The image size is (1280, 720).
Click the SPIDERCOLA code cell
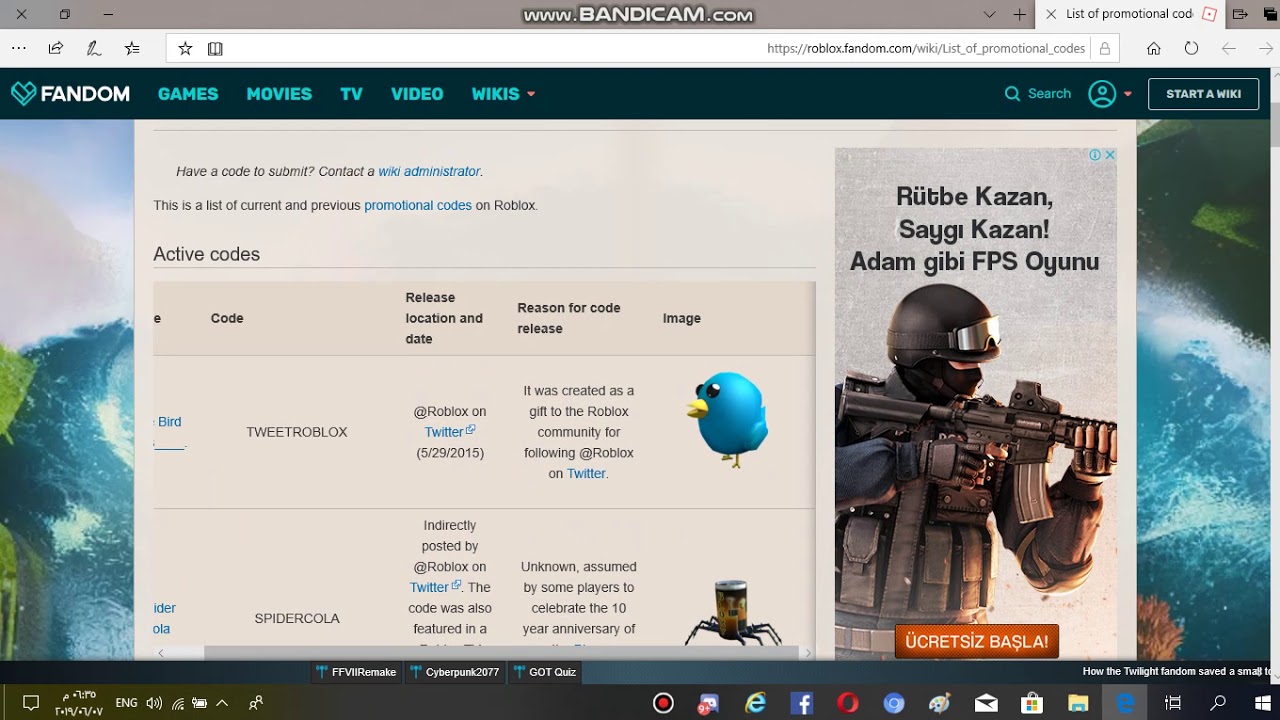pyautogui.click(x=297, y=618)
